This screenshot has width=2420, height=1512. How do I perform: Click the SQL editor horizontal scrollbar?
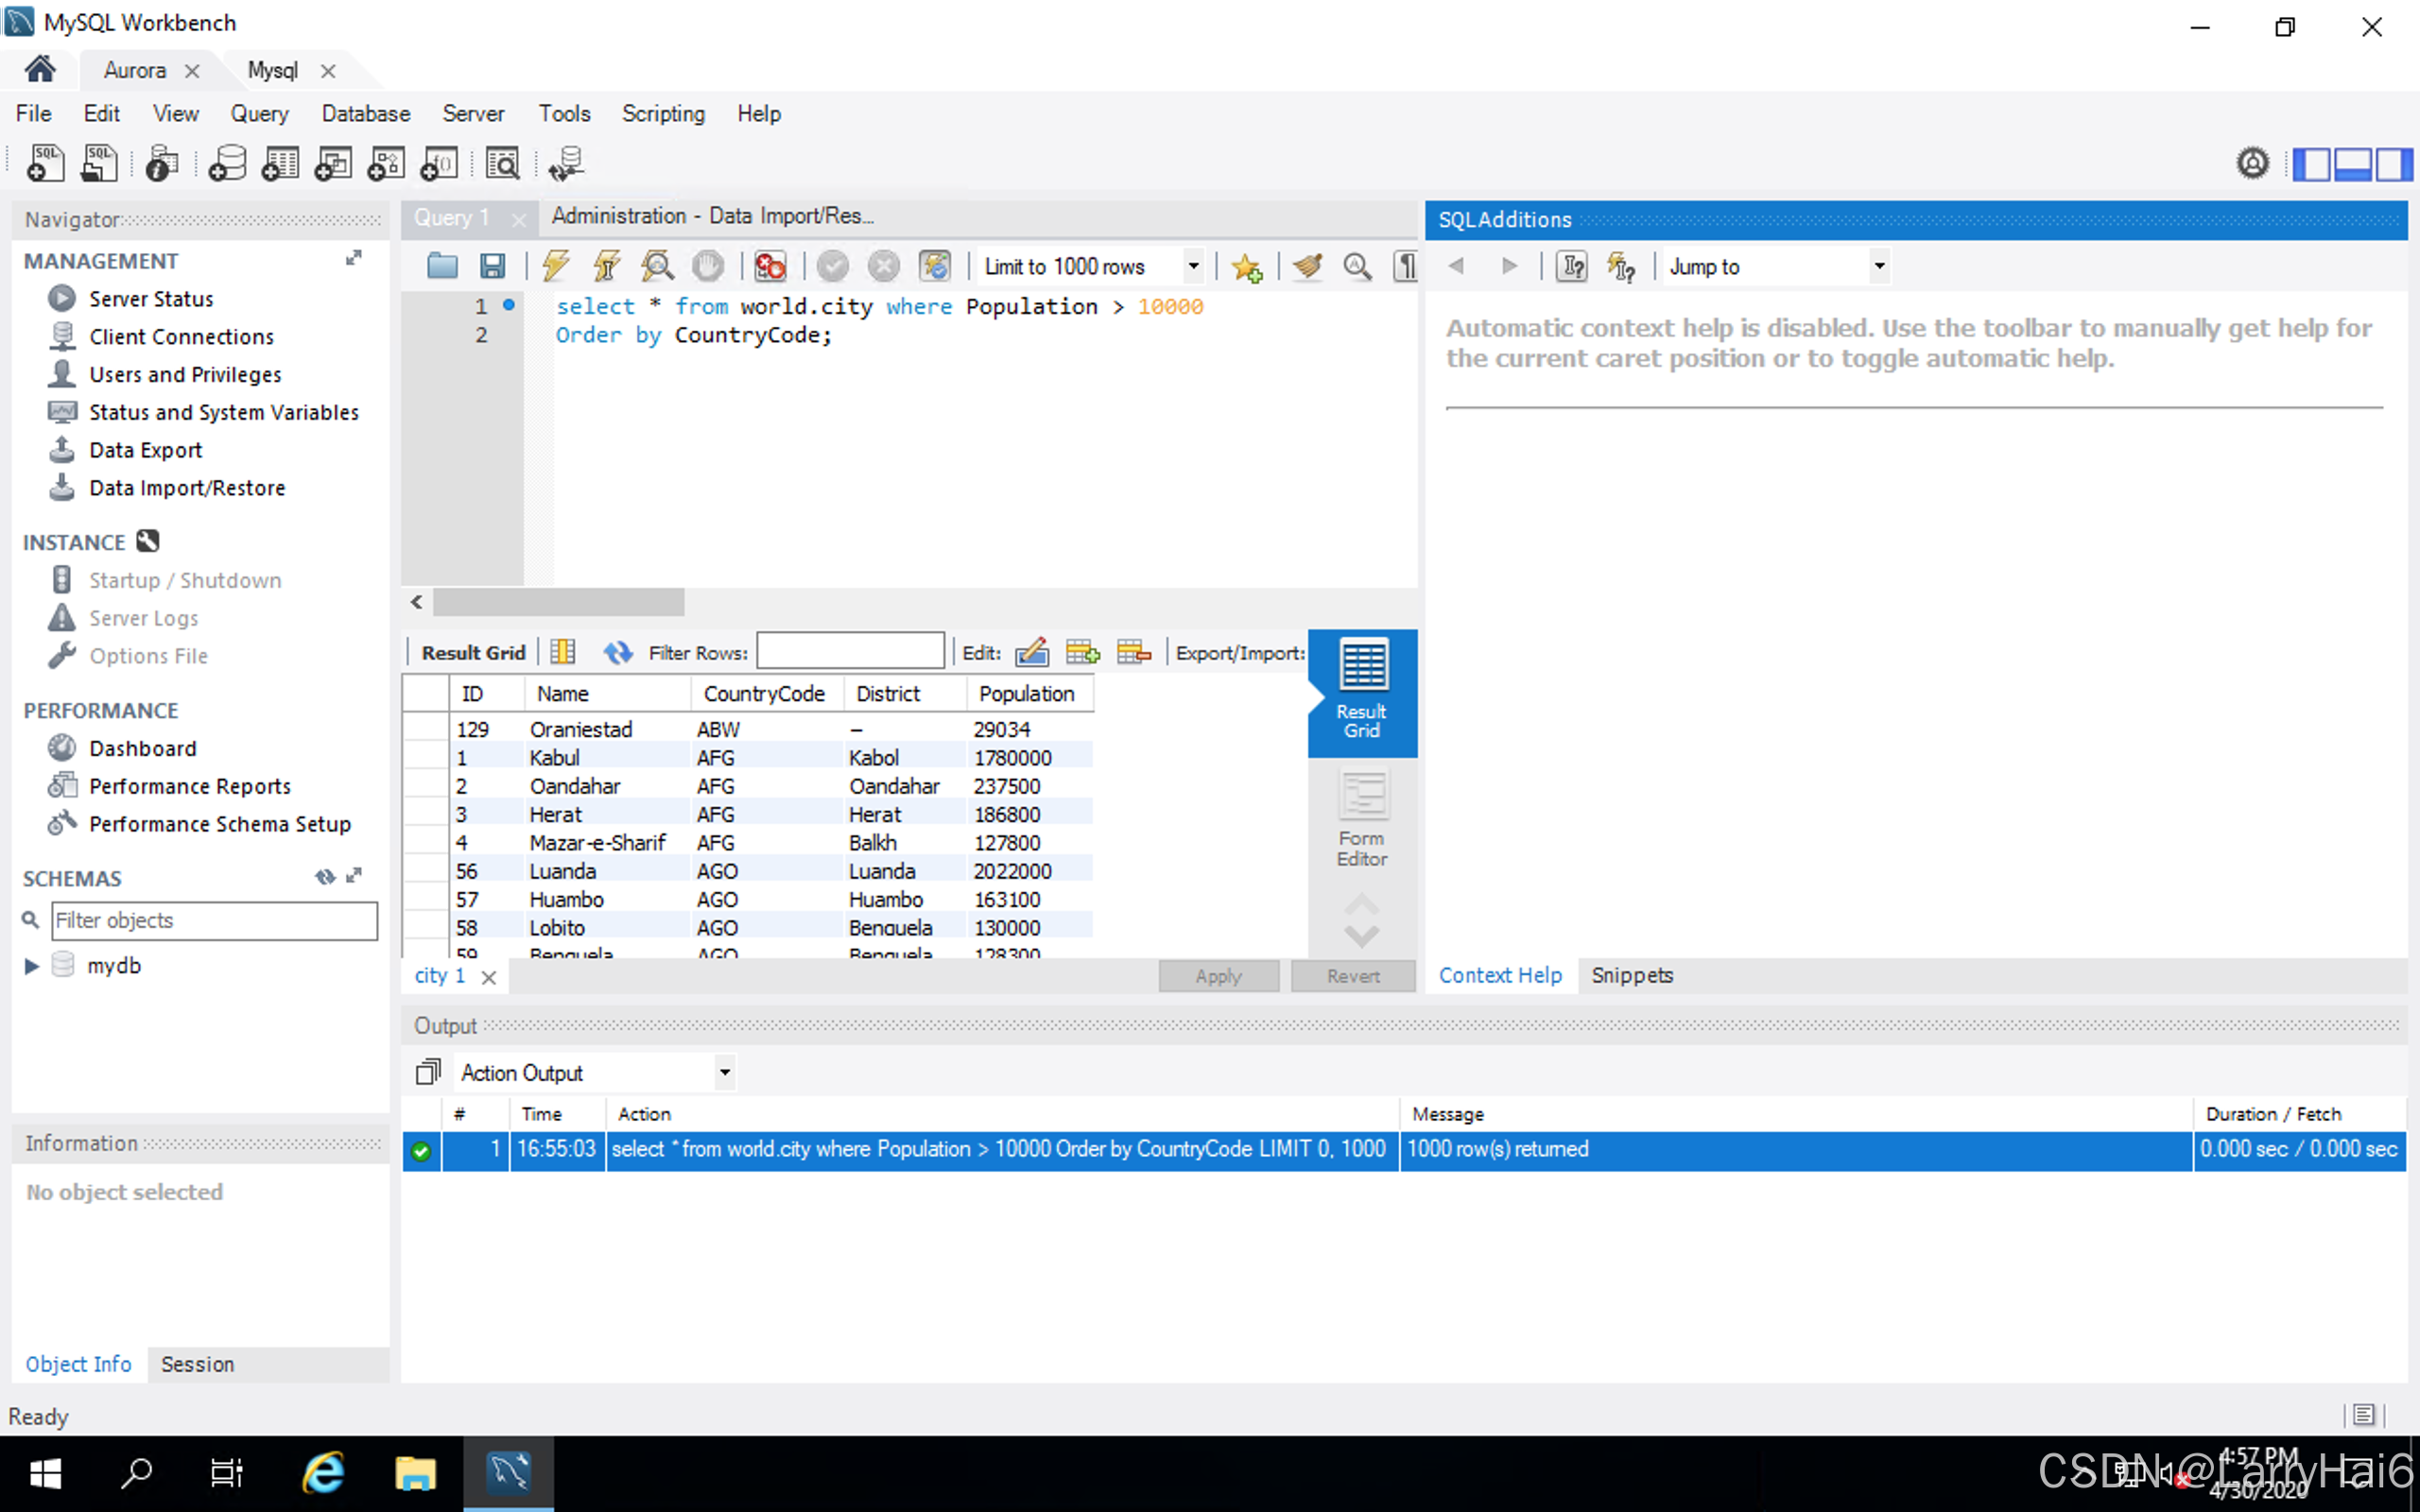click(558, 602)
